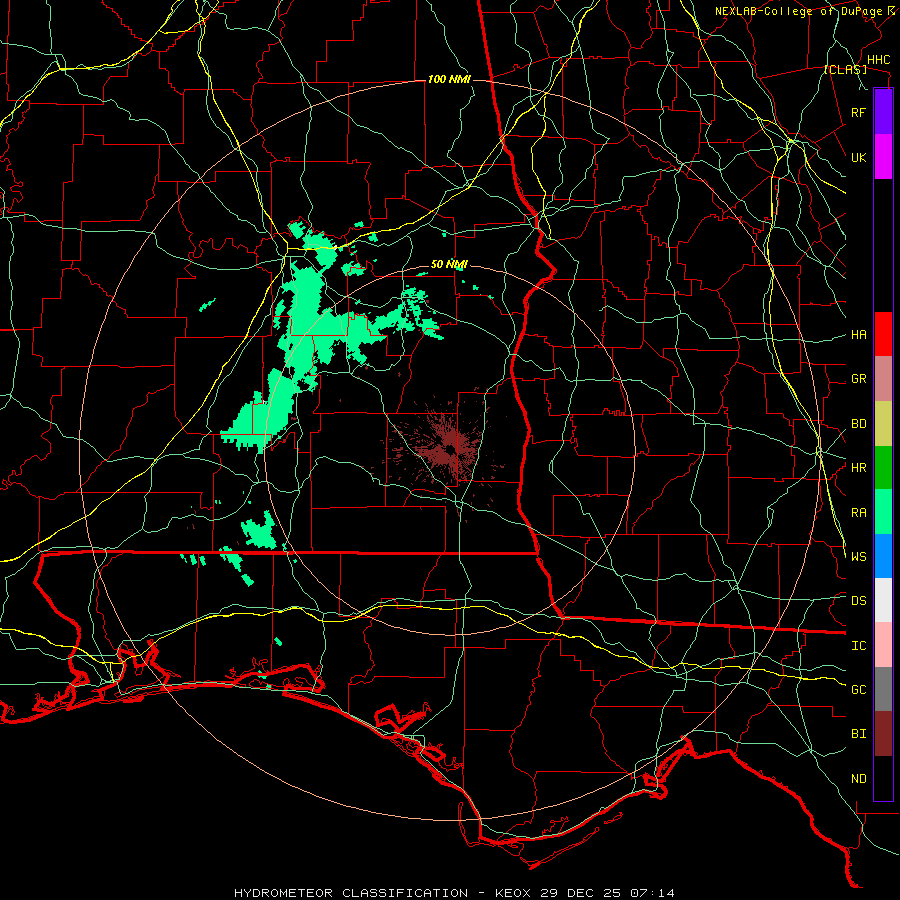Viewport: 900px width, 900px height.
Task: Click the DS legend label
Action: [858, 600]
